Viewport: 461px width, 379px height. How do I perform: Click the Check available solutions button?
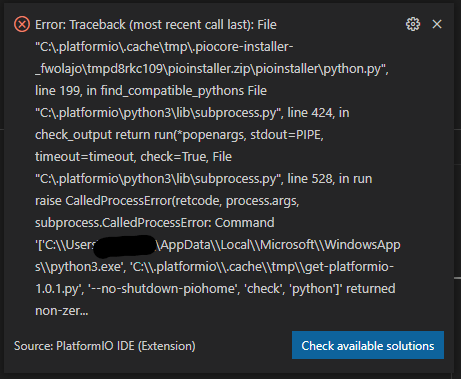(368, 345)
